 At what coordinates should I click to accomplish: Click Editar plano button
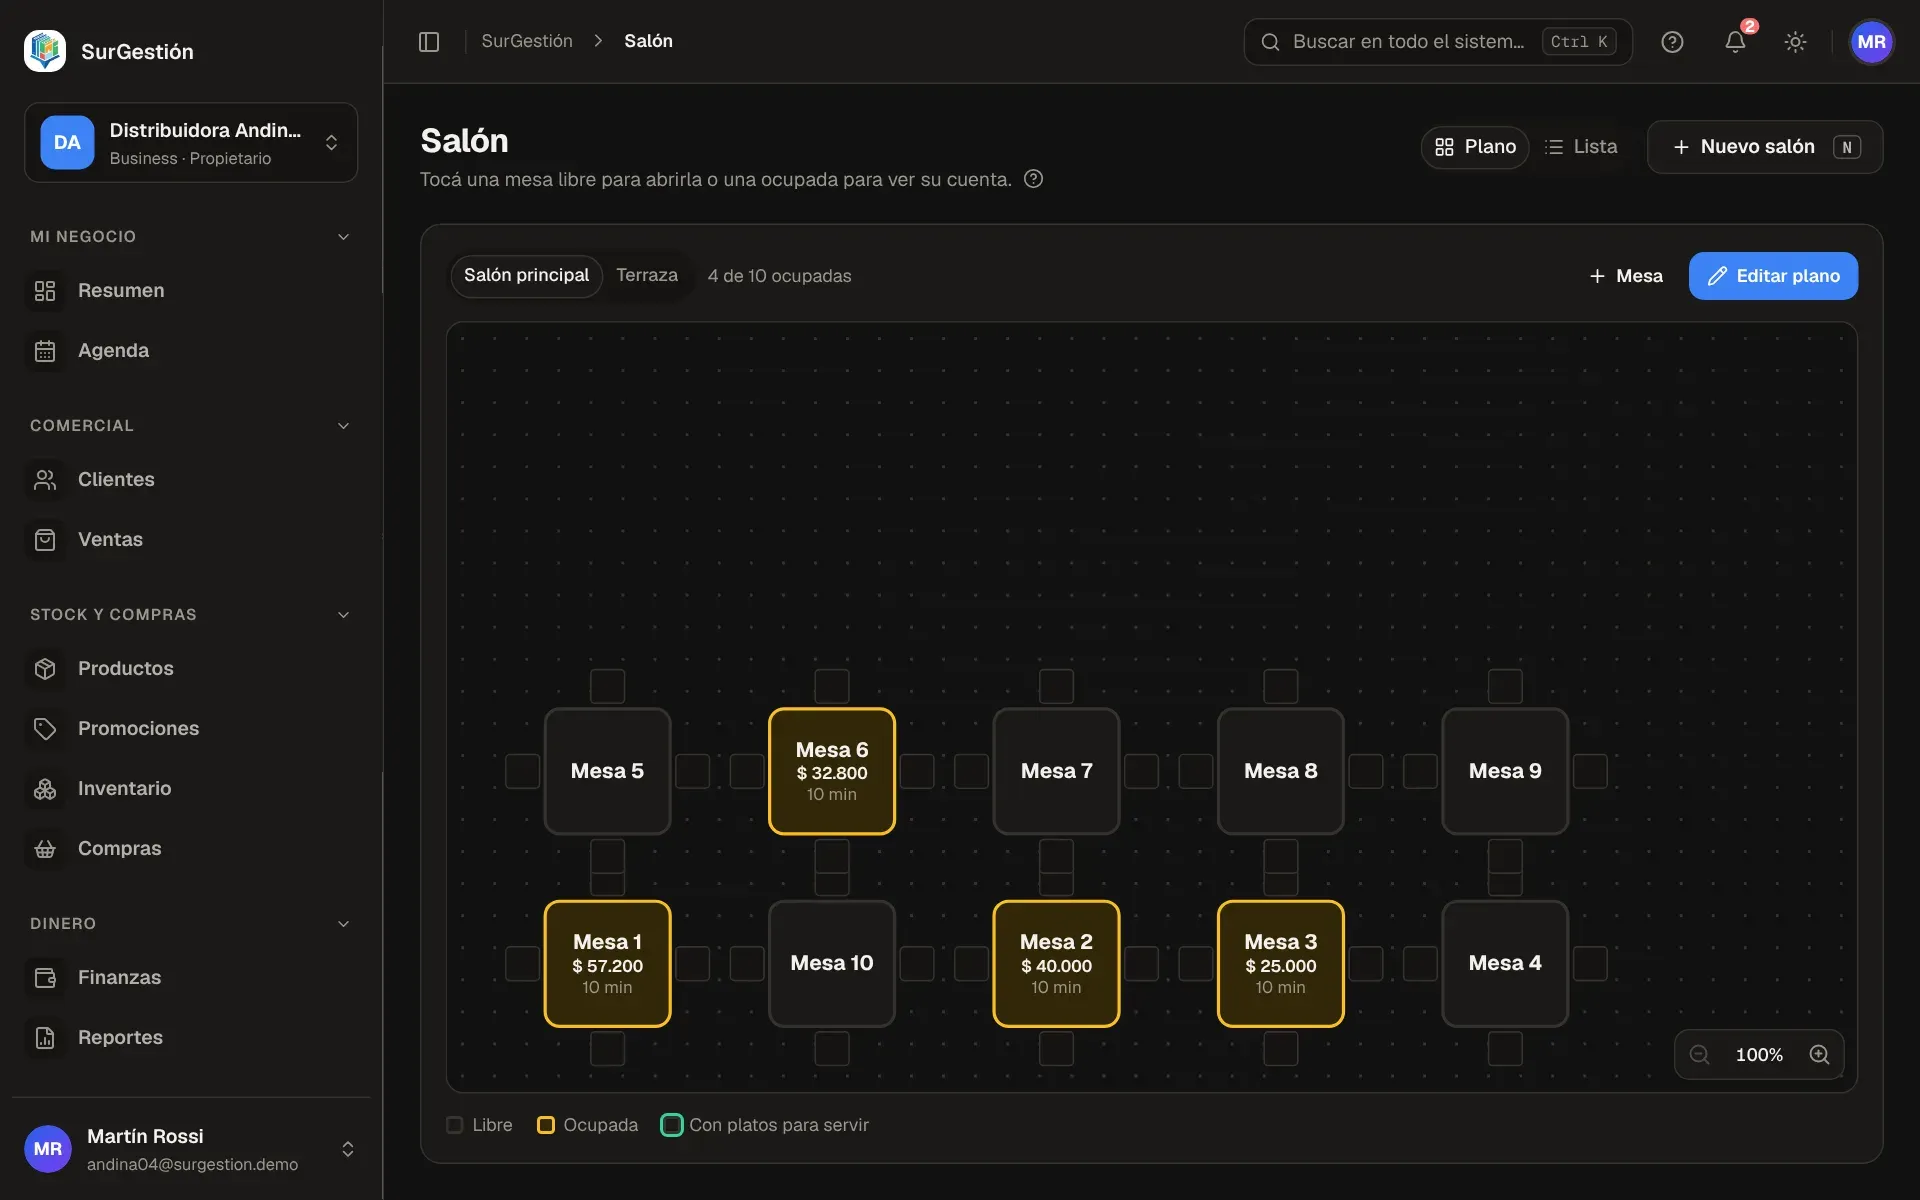pyautogui.click(x=1773, y=276)
